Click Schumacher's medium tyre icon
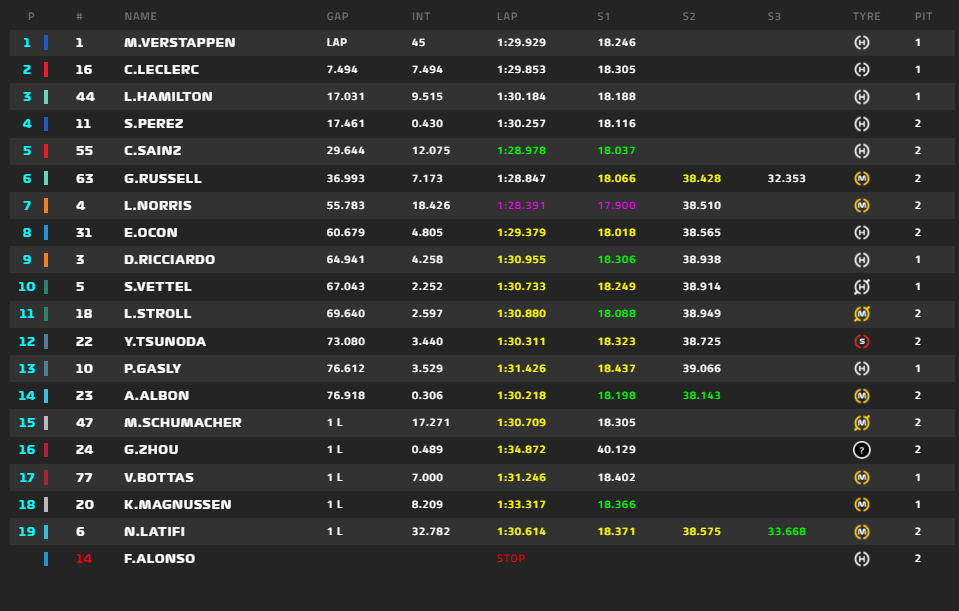The height and width of the screenshot is (611, 959). pos(861,423)
